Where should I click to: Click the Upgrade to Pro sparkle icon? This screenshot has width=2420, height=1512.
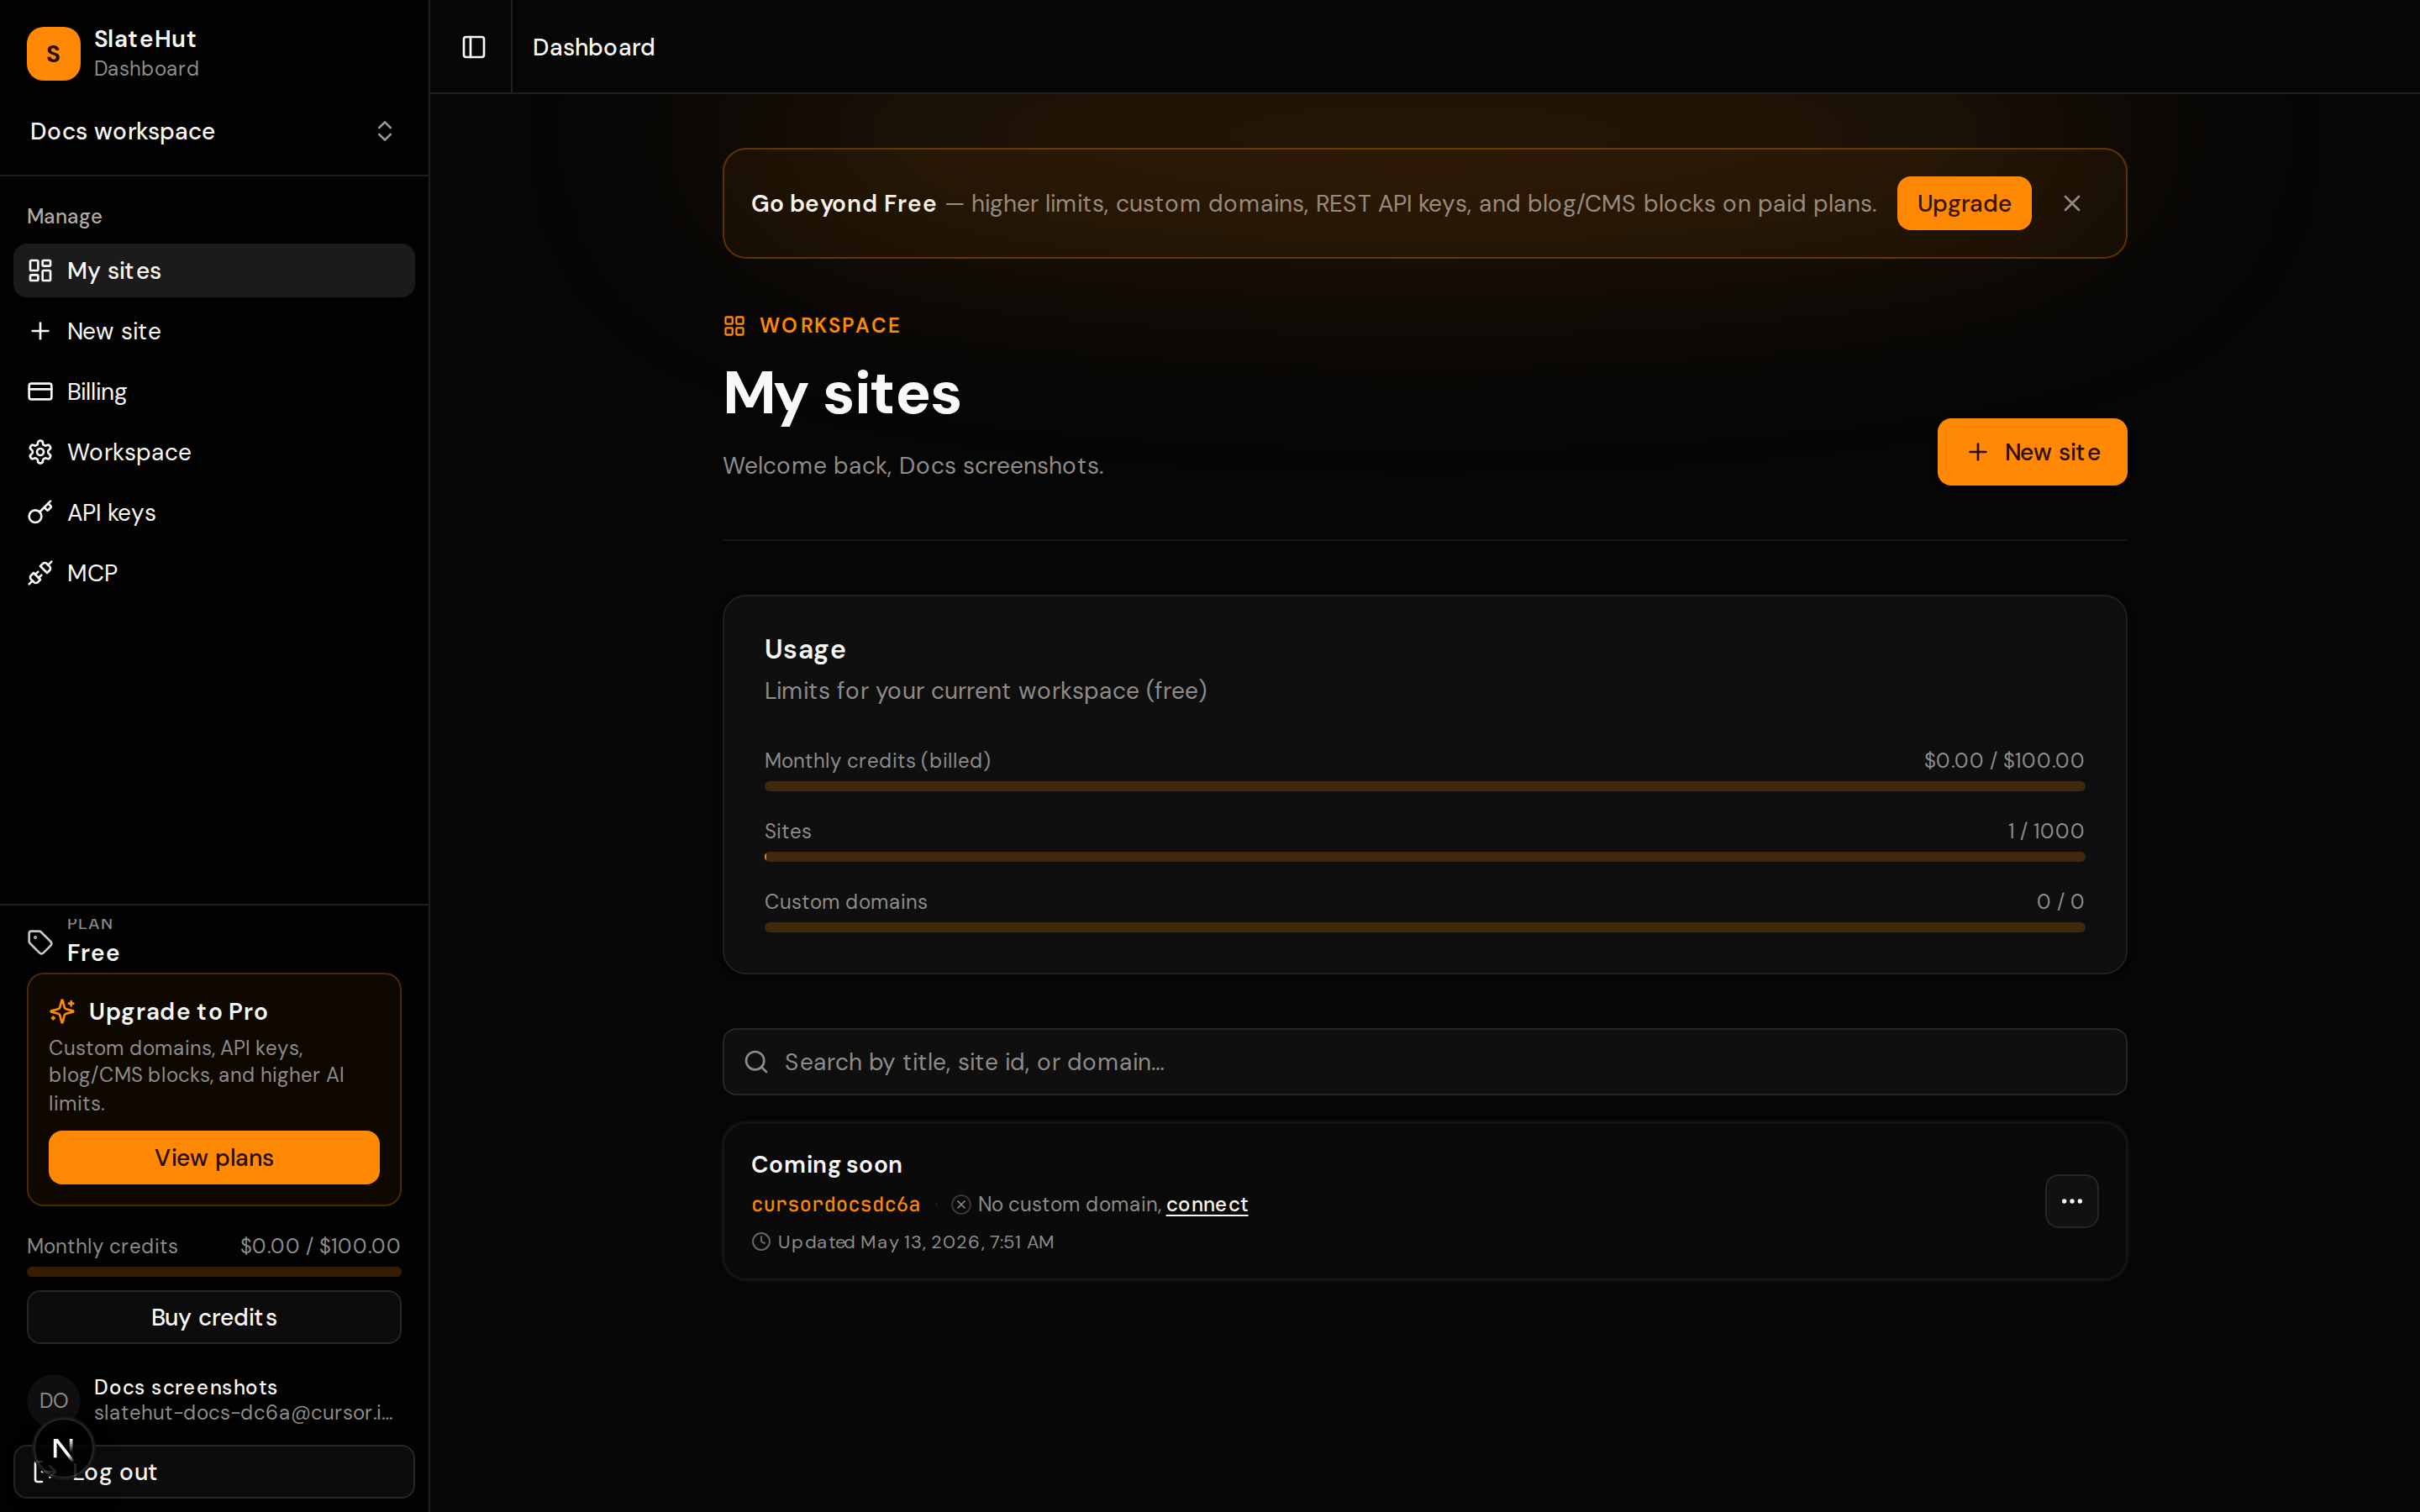coord(62,1011)
